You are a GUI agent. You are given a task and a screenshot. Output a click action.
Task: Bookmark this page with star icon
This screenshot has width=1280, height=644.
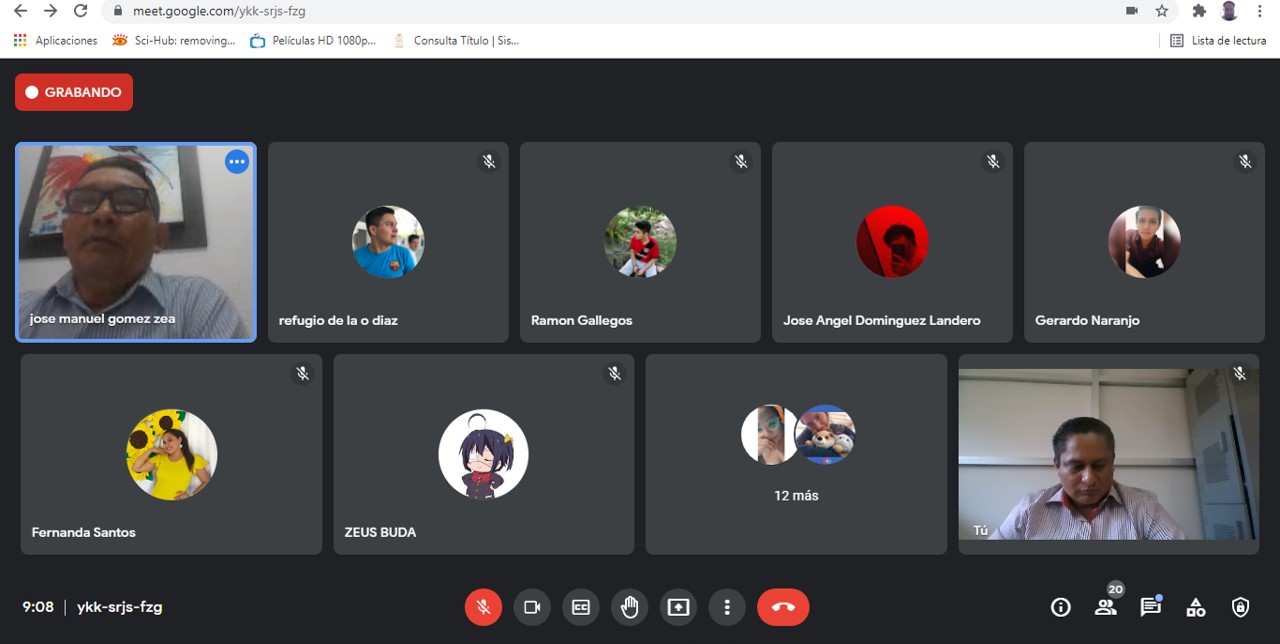(x=1161, y=11)
